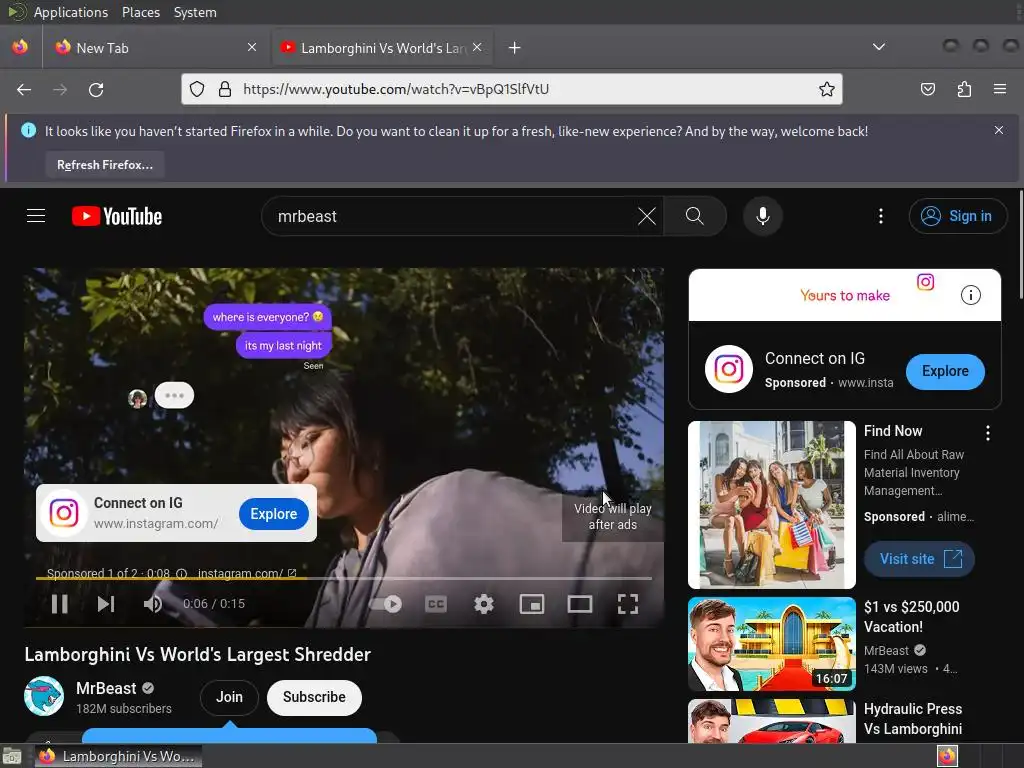Open tracking protection shield icon
Screen dimensions: 1024x768
197,89
